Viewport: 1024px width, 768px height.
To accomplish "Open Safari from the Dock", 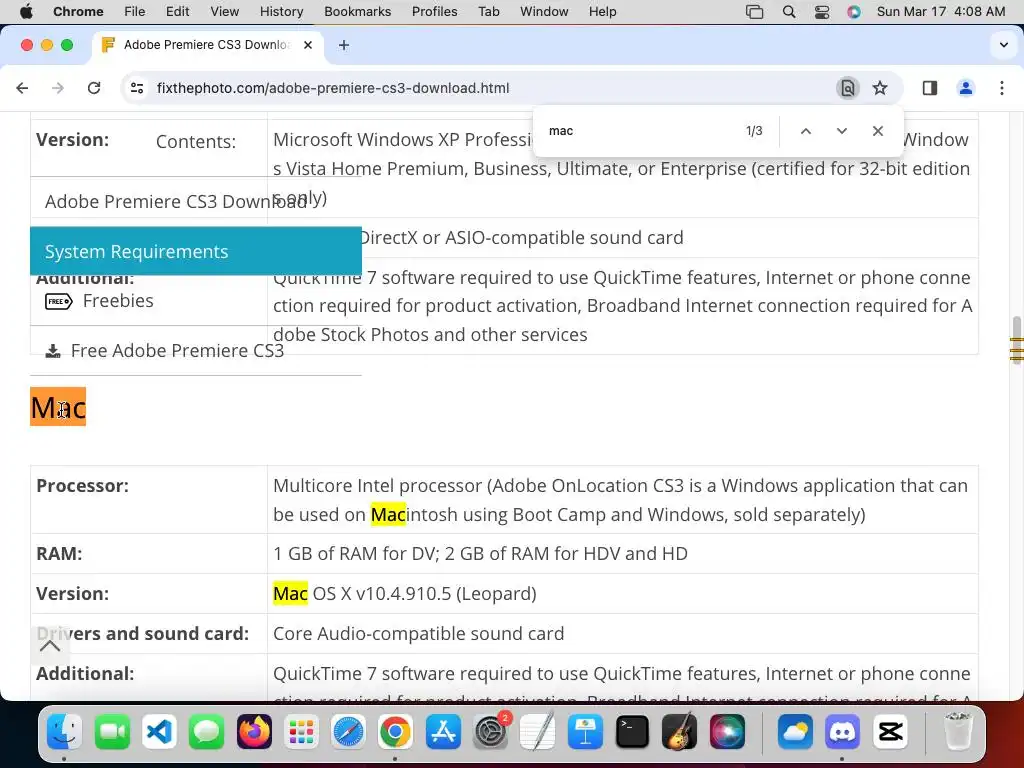I will click(x=348, y=731).
